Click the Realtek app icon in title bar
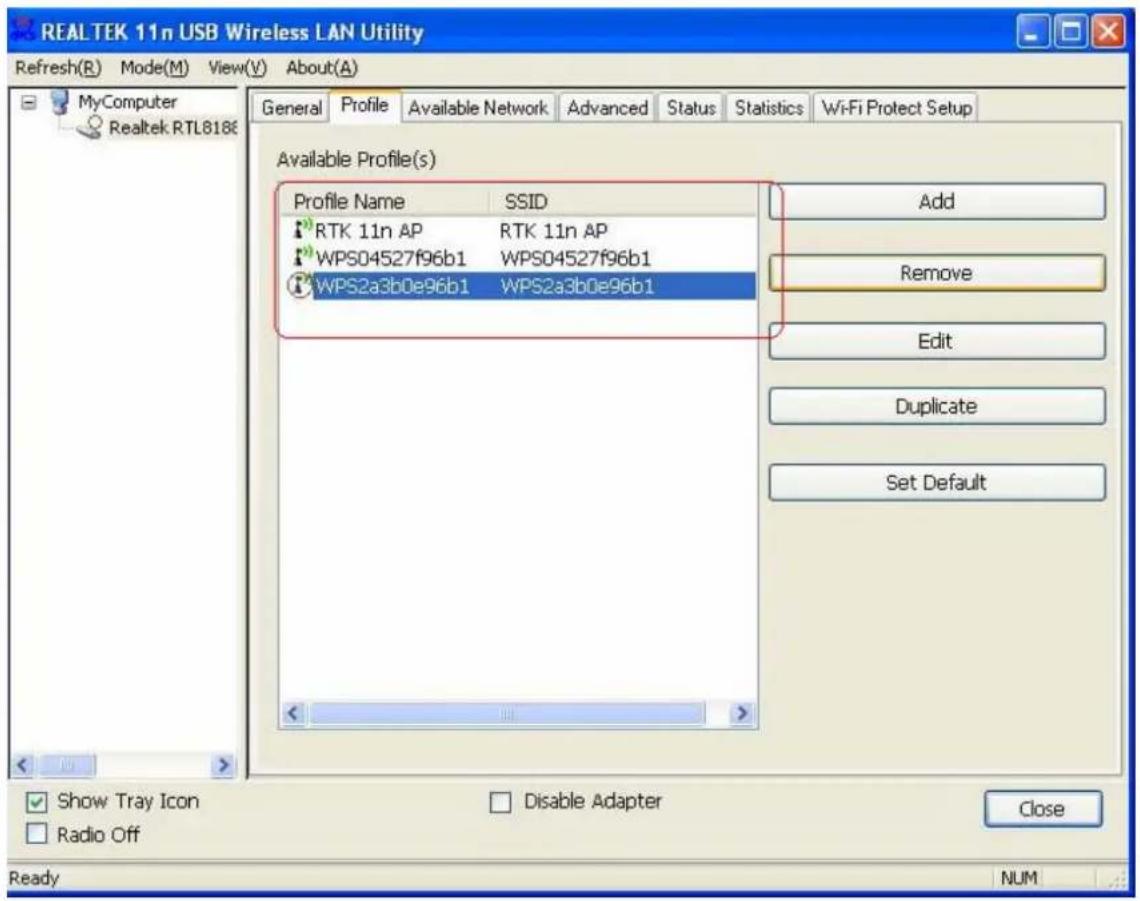Viewport: 1140px width, 901px height. pyautogui.click(x=24, y=31)
